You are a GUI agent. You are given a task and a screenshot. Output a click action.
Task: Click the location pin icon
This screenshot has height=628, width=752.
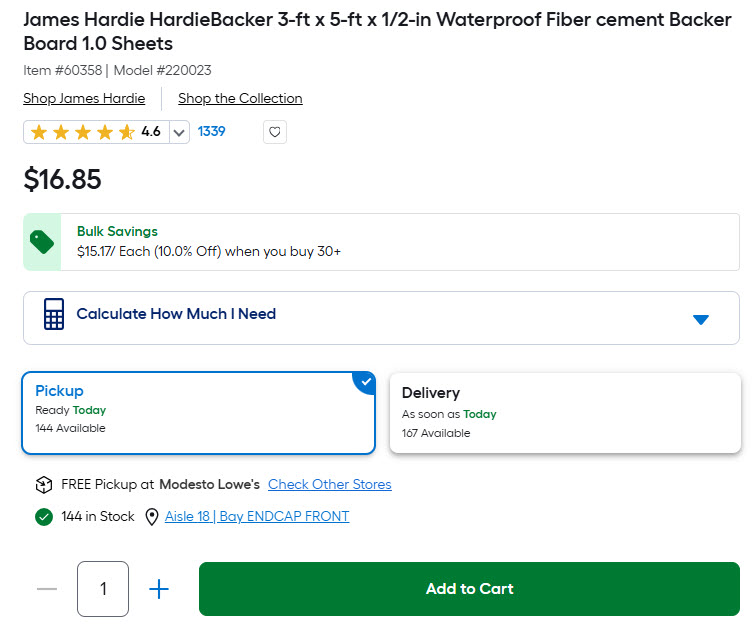pos(152,517)
